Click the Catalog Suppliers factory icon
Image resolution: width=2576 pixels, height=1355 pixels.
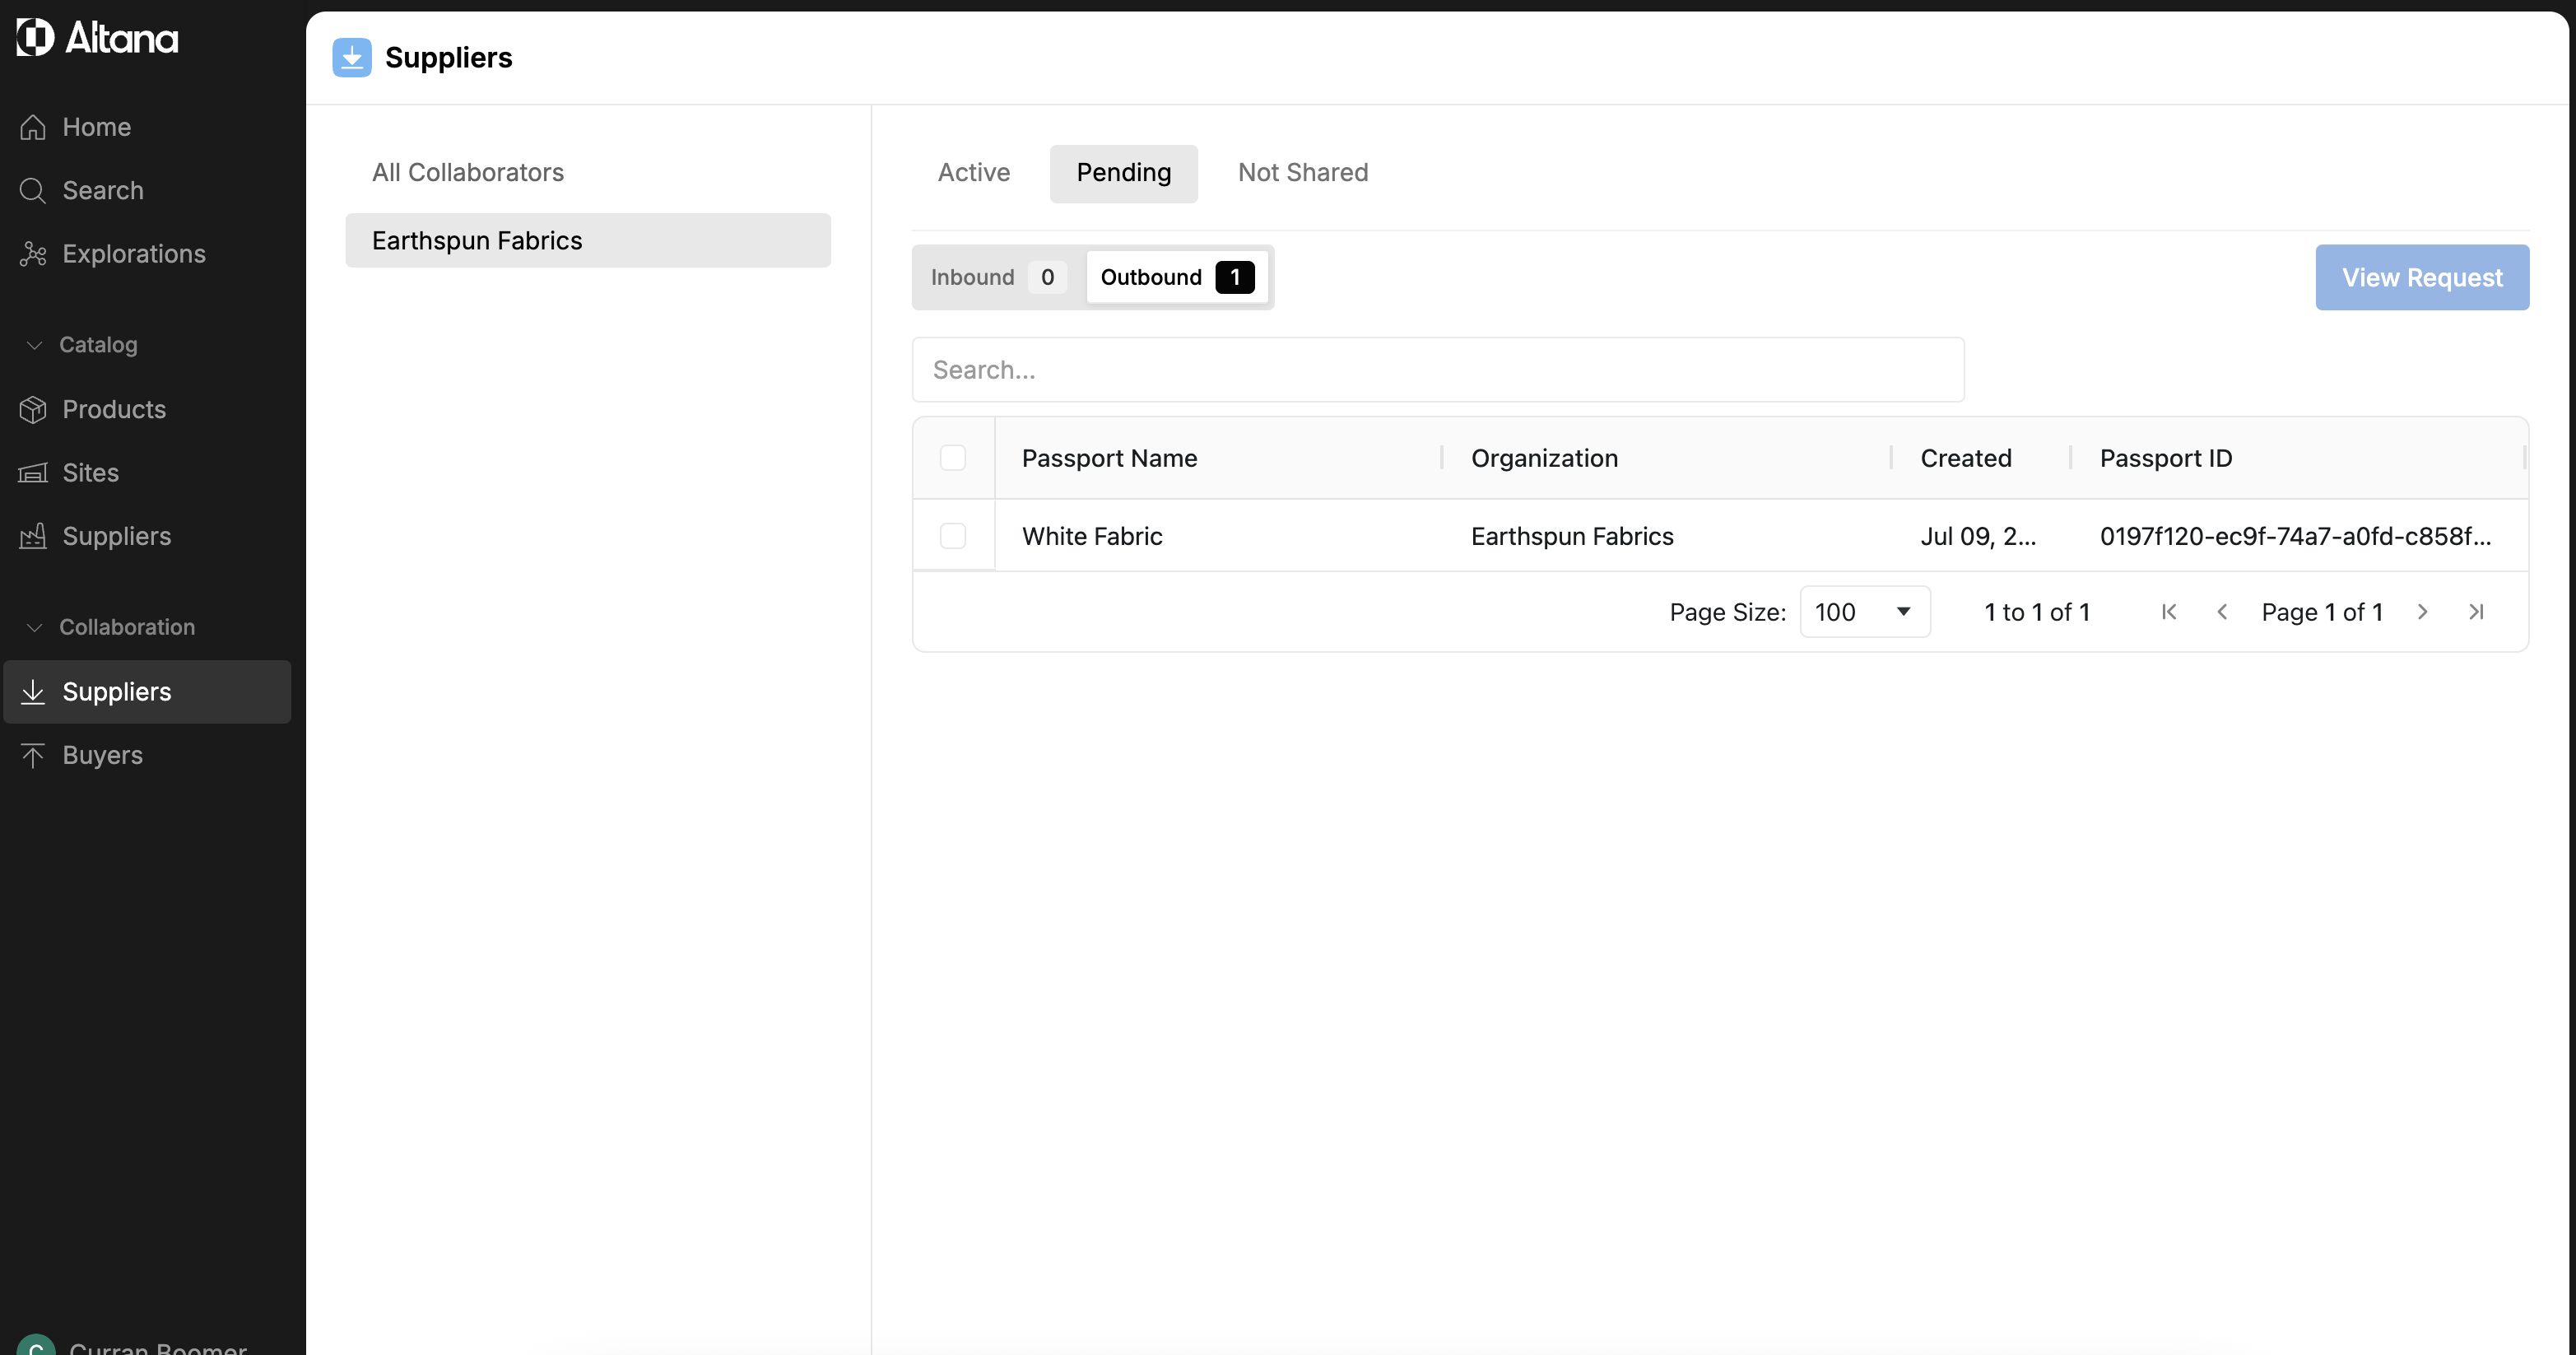pyautogui.click(x=33, y=536)
